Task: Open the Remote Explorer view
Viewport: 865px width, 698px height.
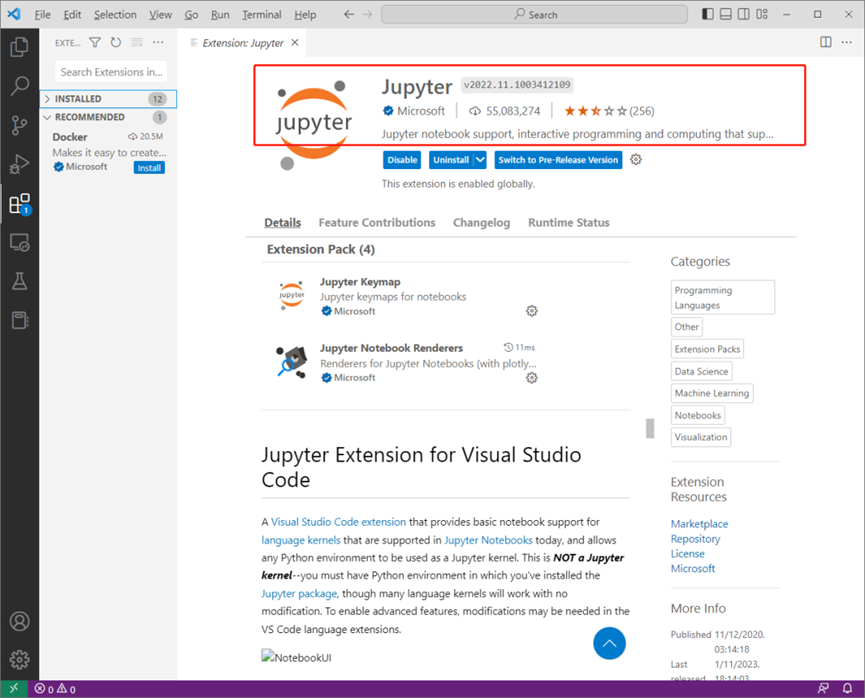Action: [x=19, y=242]
